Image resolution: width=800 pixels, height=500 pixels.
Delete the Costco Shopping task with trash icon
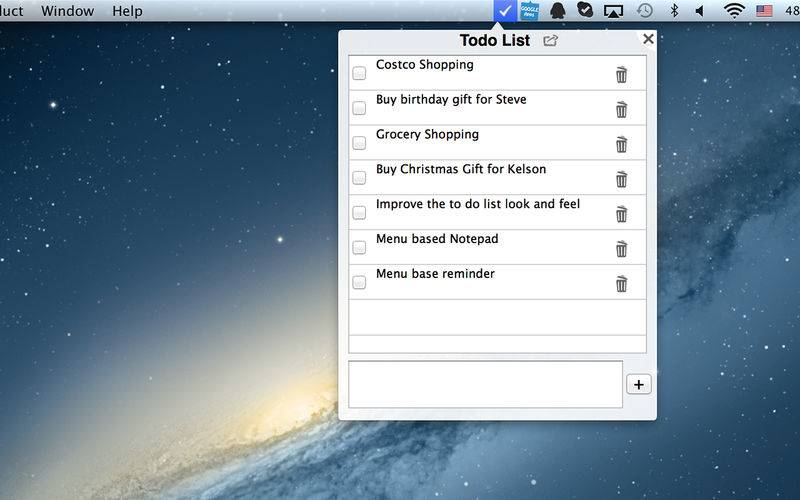[621, 74]
